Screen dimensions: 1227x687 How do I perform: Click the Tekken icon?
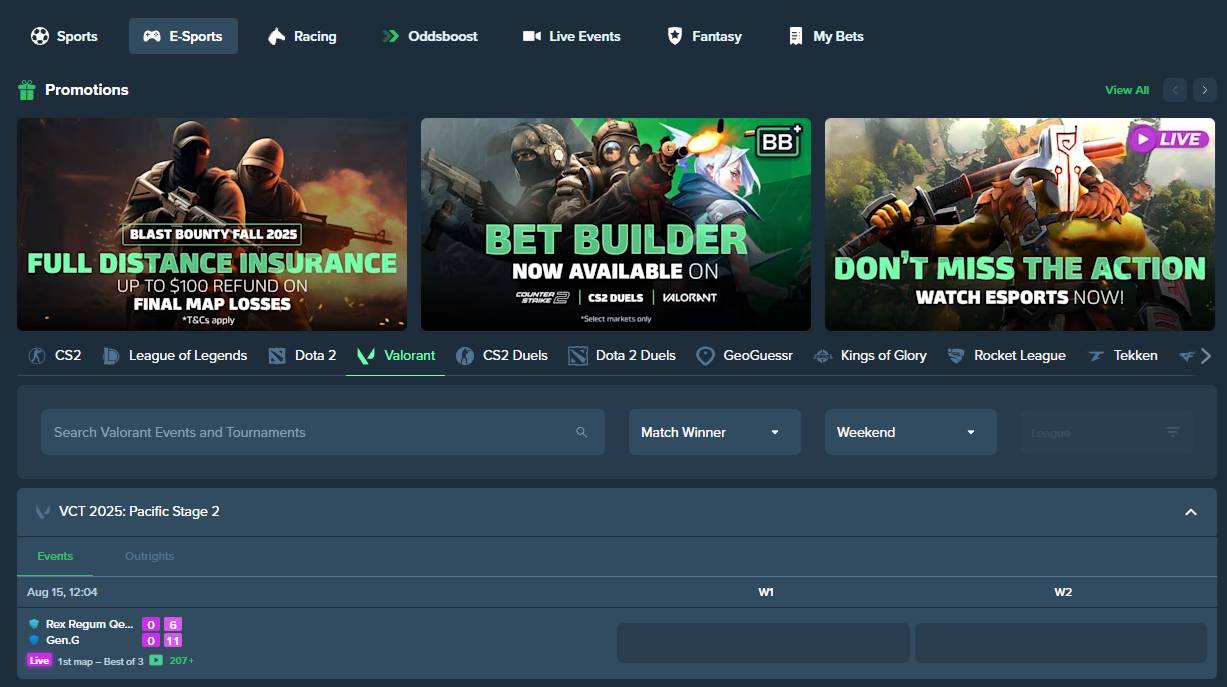1096,356
